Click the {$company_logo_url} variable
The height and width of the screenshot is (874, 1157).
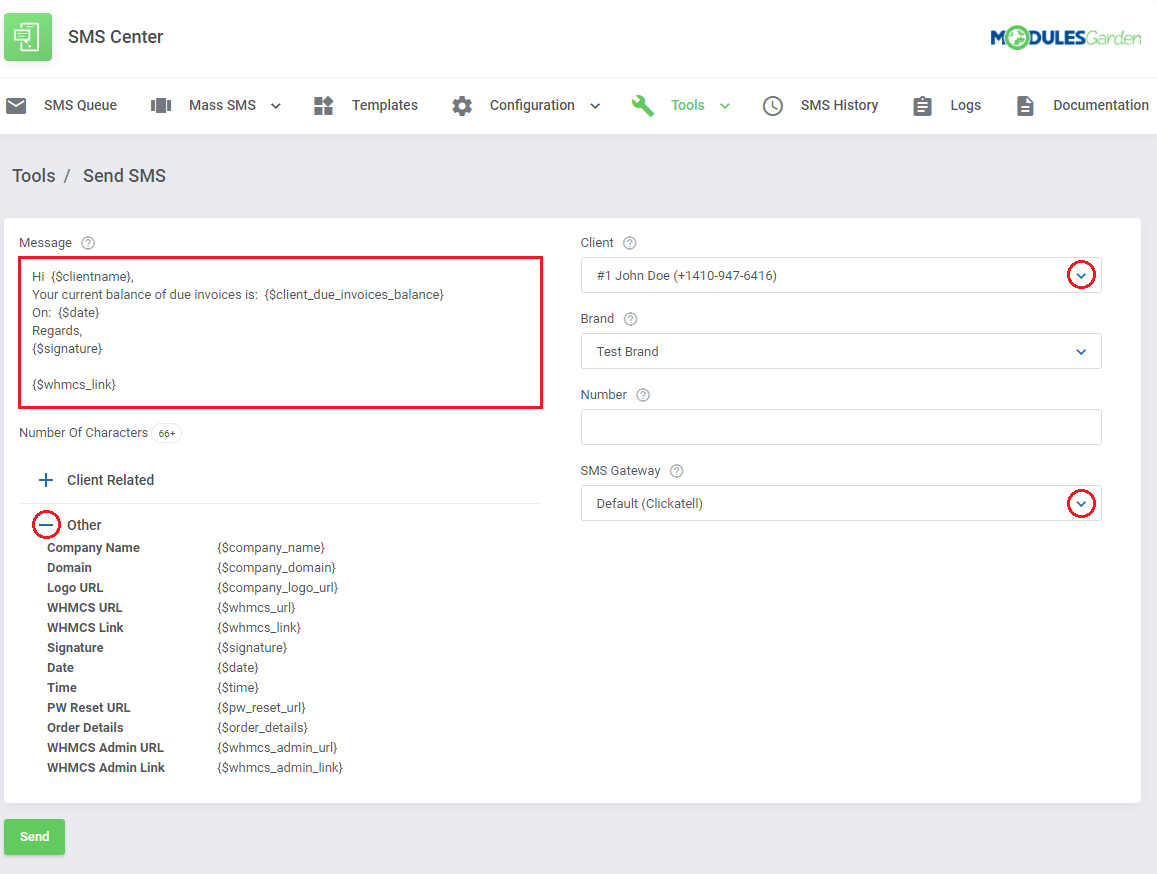pyautogui.click(x=277, y=588)
